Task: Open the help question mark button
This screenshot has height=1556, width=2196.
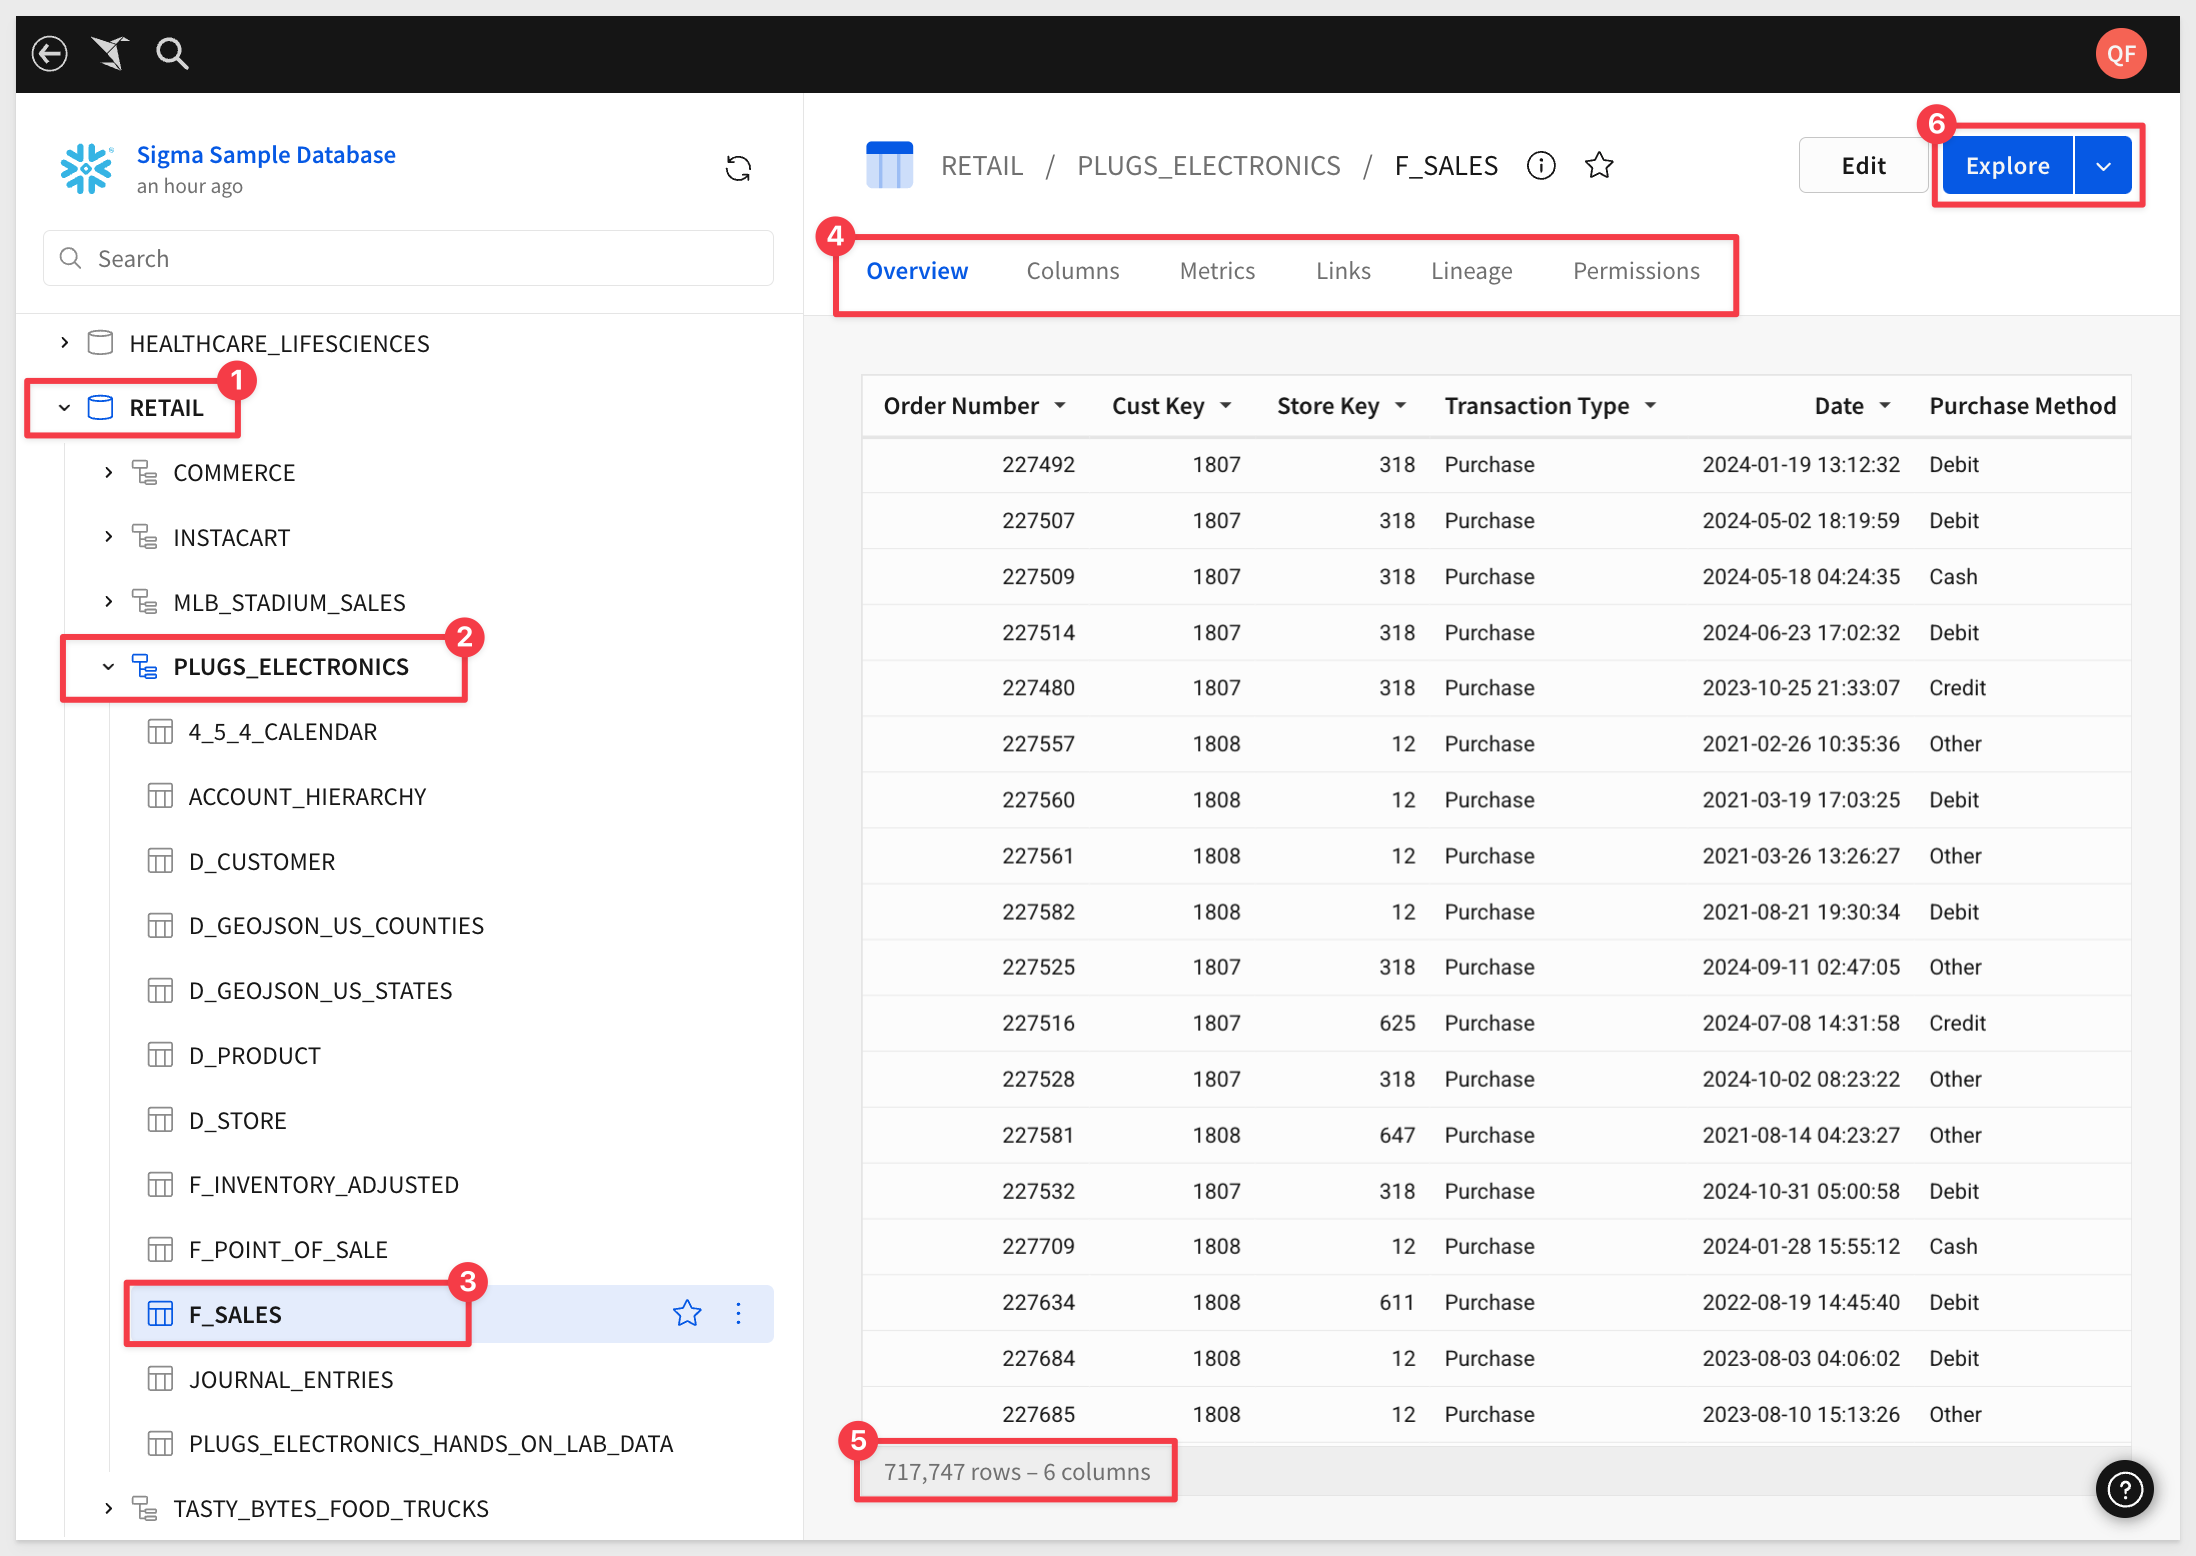Action: point(2124,1489)
